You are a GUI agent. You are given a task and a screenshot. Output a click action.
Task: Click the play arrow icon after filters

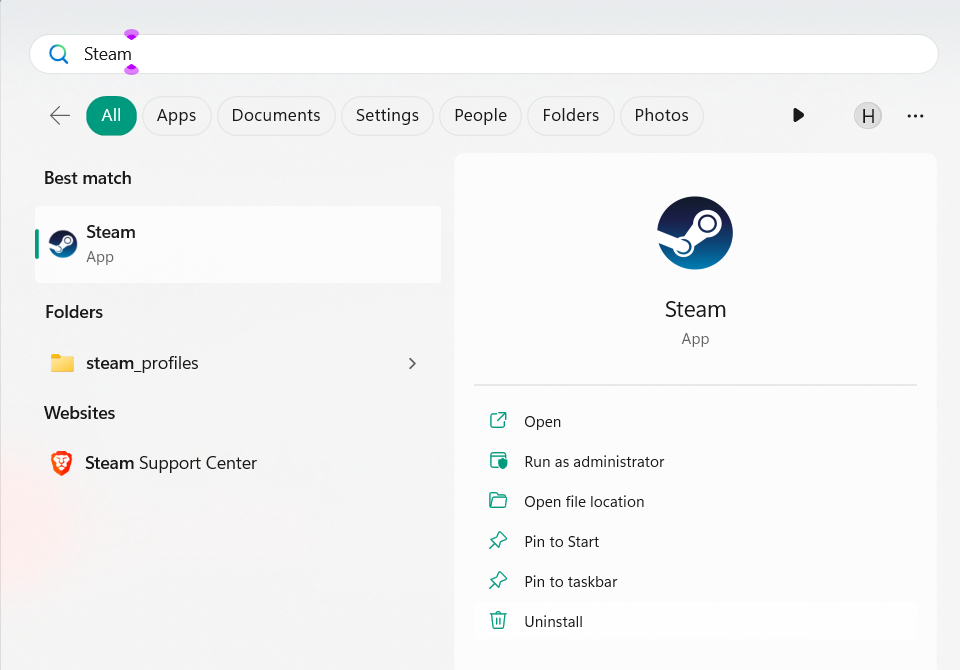pyautogui.click(x=798, y=116)
